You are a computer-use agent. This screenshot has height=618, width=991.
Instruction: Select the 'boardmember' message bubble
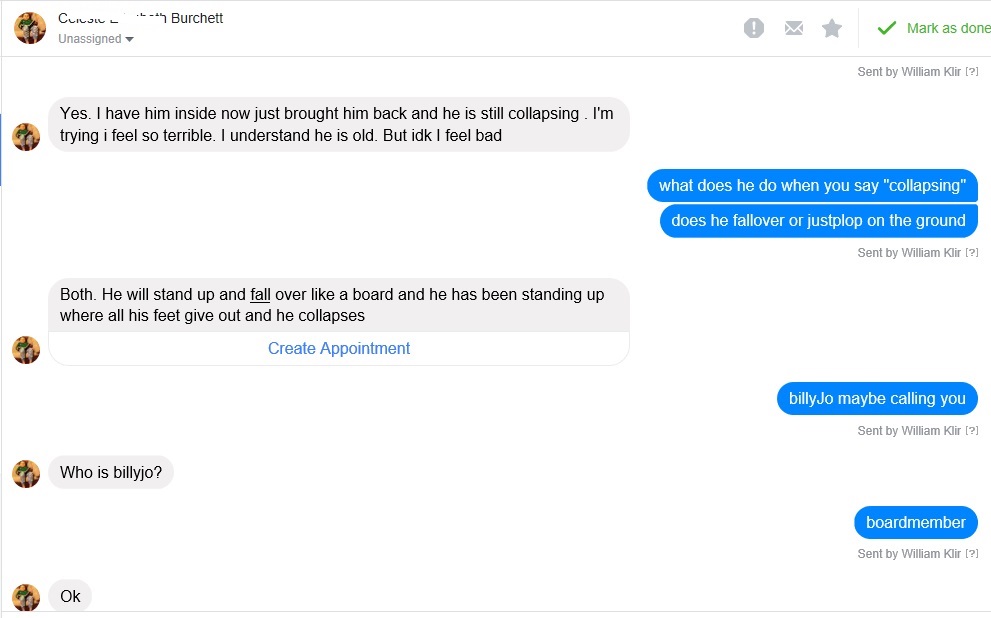(916, 523)
